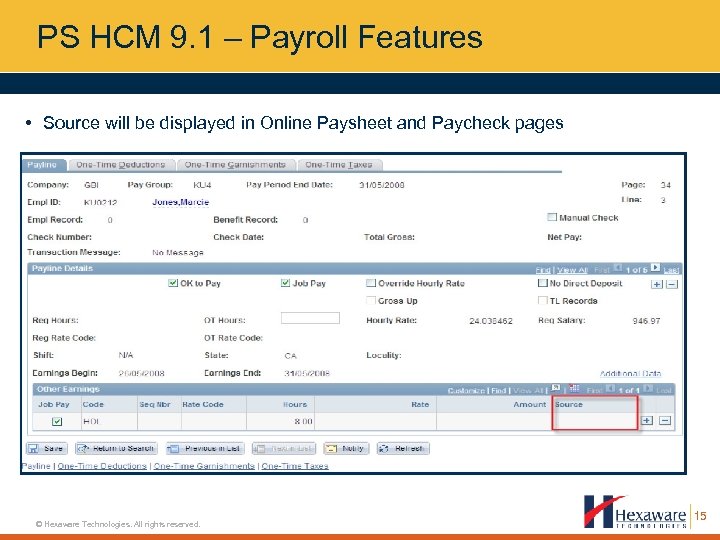
Task: Show previous row in Payline Details
Action: (x=618, y=268)
